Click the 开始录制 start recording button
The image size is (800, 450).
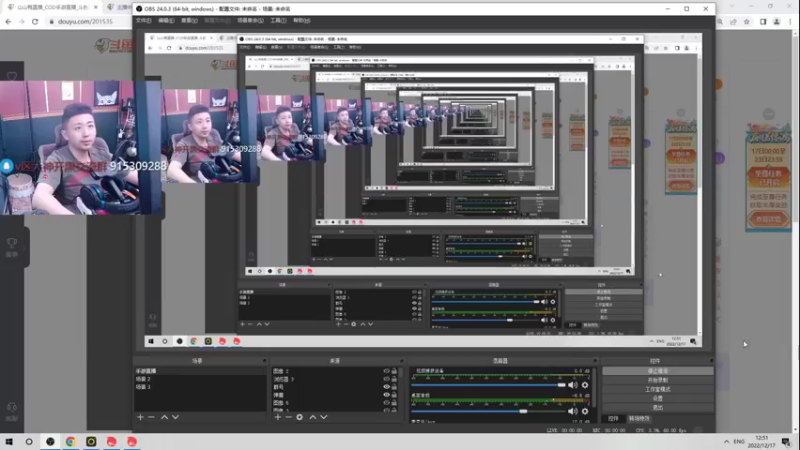[658, 380]
